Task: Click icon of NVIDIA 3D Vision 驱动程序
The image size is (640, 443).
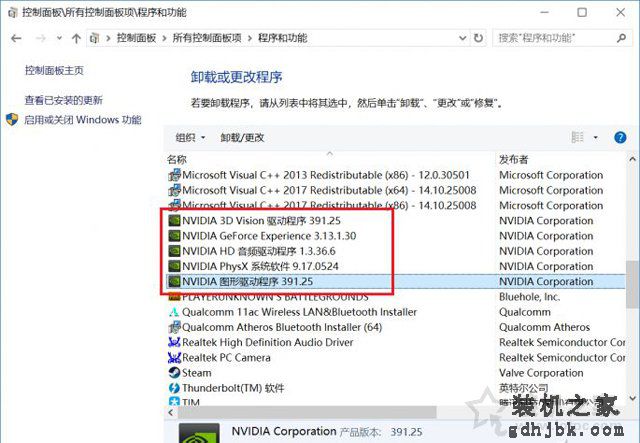Action: 174,221
